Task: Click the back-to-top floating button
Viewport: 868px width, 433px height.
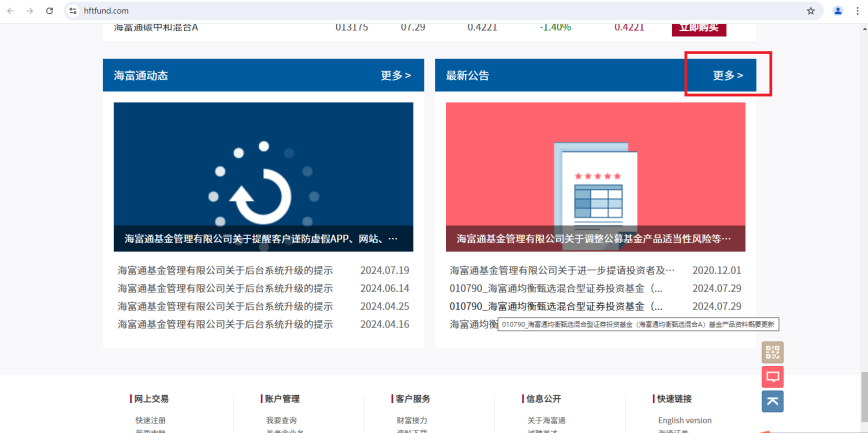Action: (x=773, y=401)
